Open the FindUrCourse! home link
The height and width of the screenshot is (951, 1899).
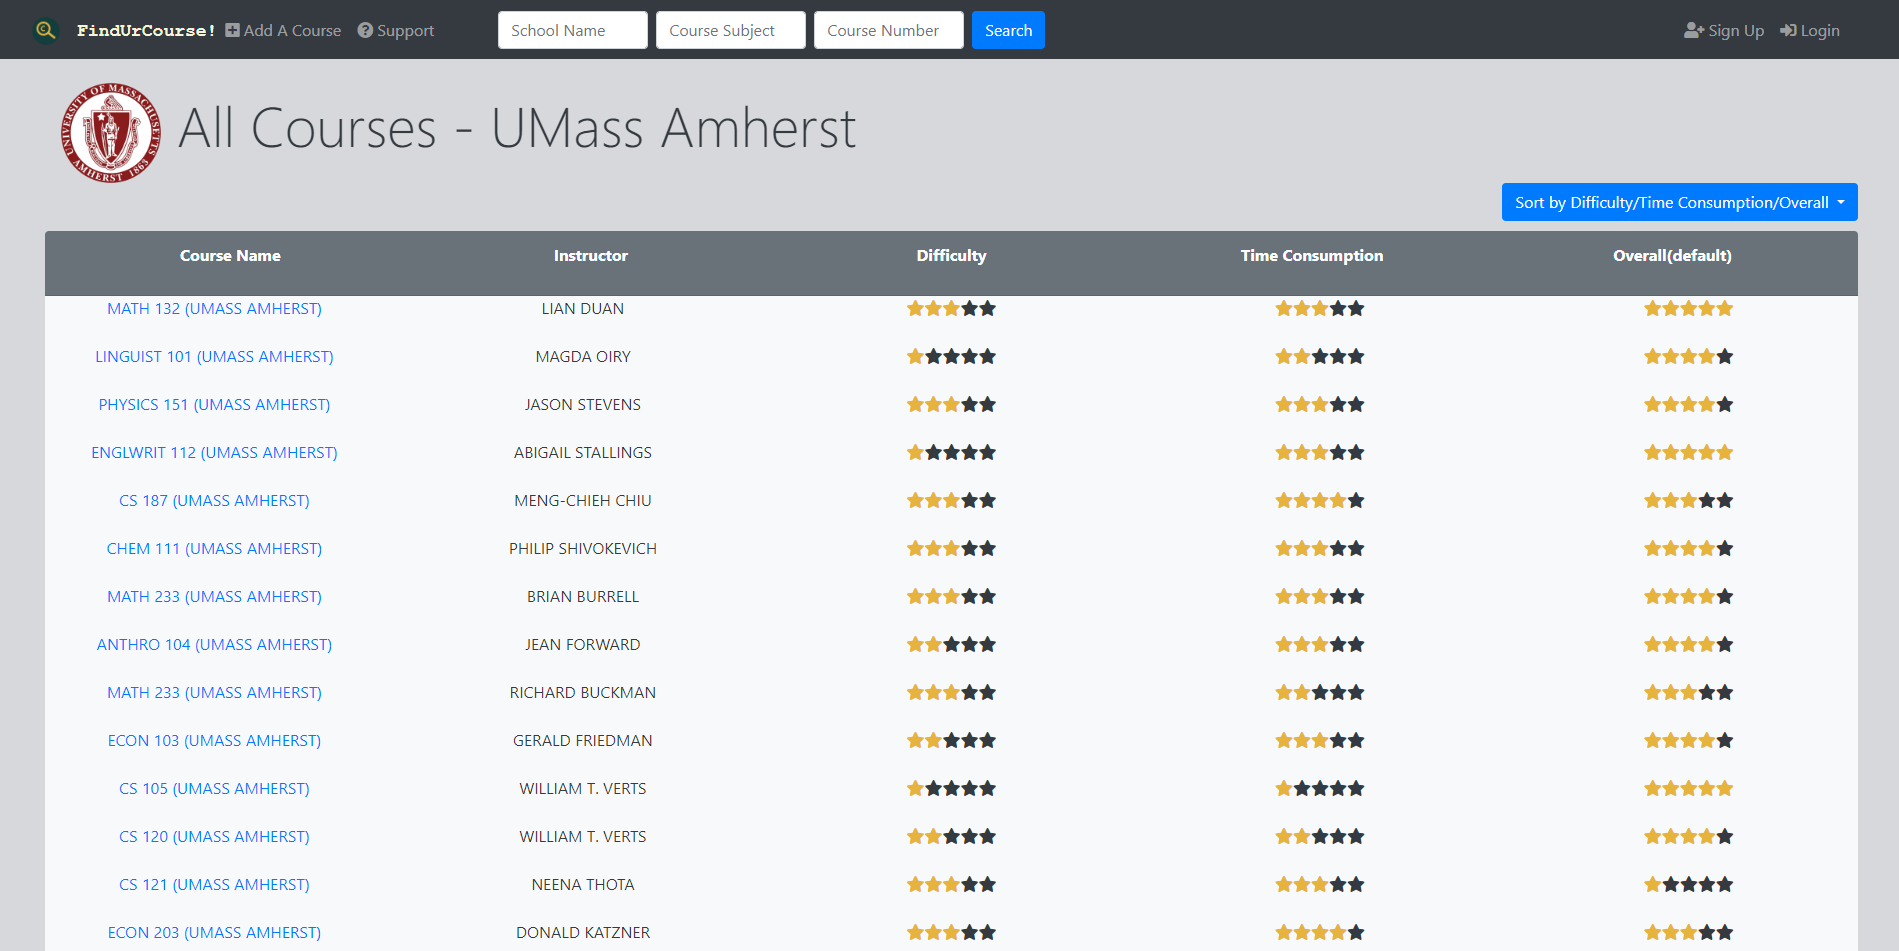click(x=146, y=31)
